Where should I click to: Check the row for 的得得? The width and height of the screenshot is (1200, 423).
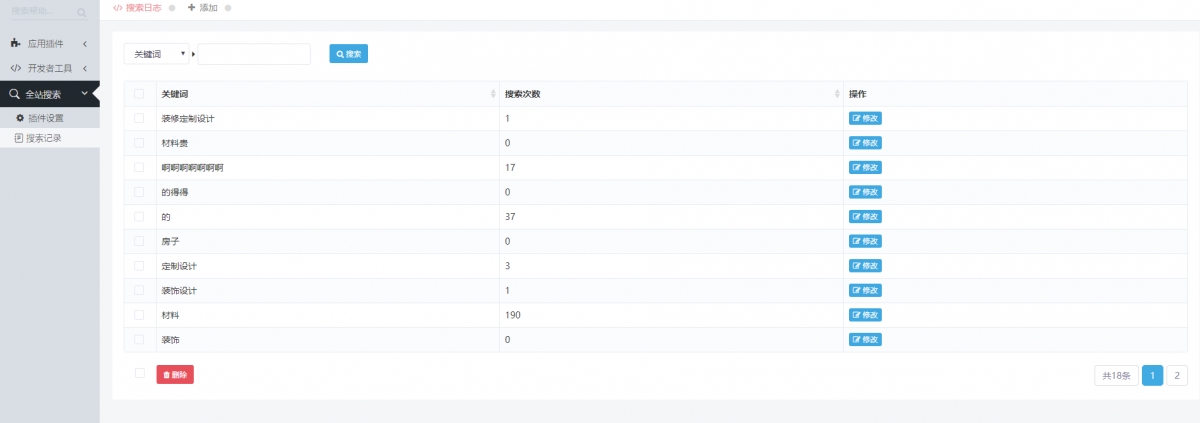pos(139,192)
